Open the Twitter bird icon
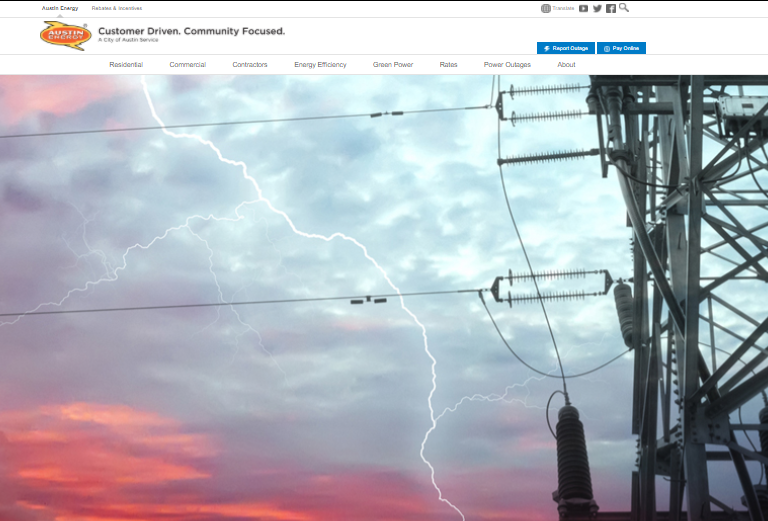This screenshot has width=768, height=521. tap(597, 8)
